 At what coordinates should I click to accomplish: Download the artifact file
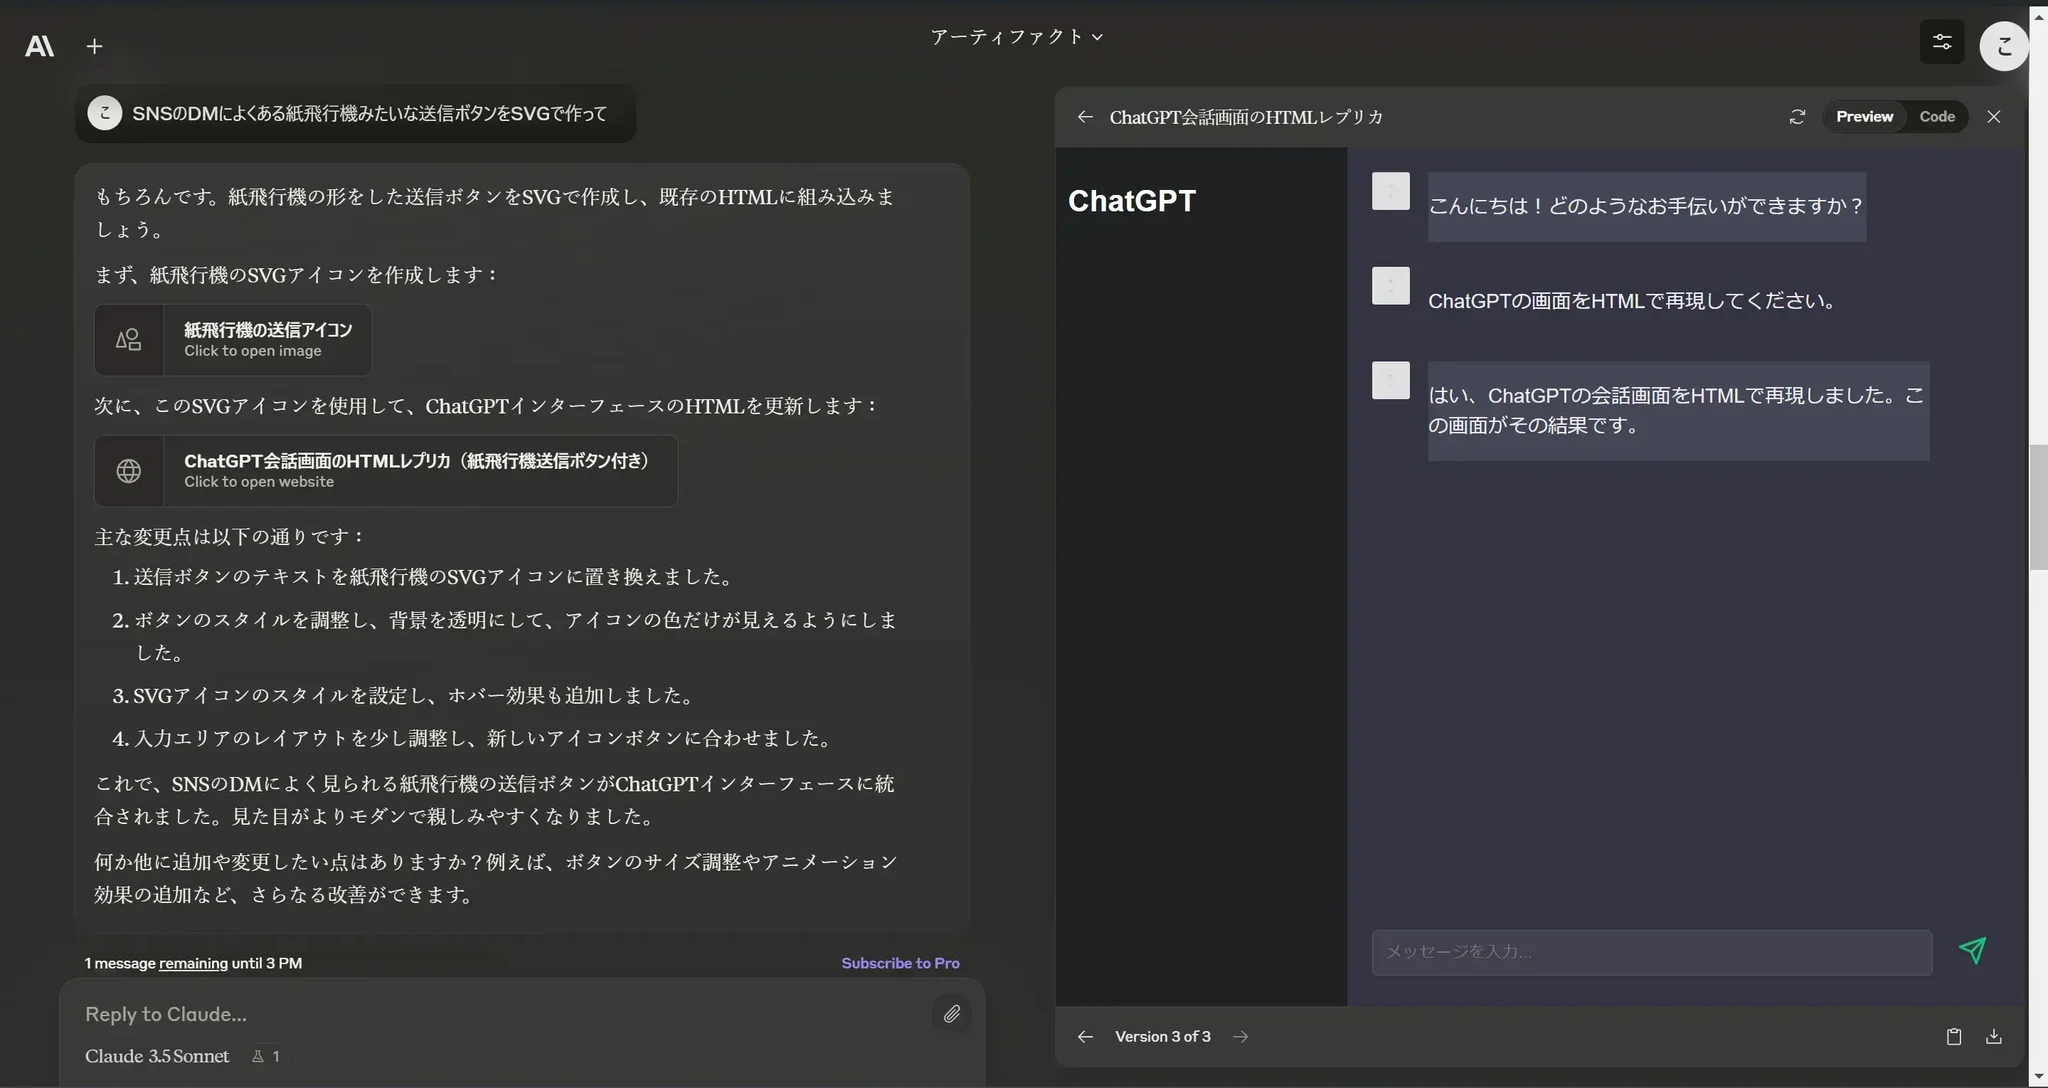point(1993,1036)
